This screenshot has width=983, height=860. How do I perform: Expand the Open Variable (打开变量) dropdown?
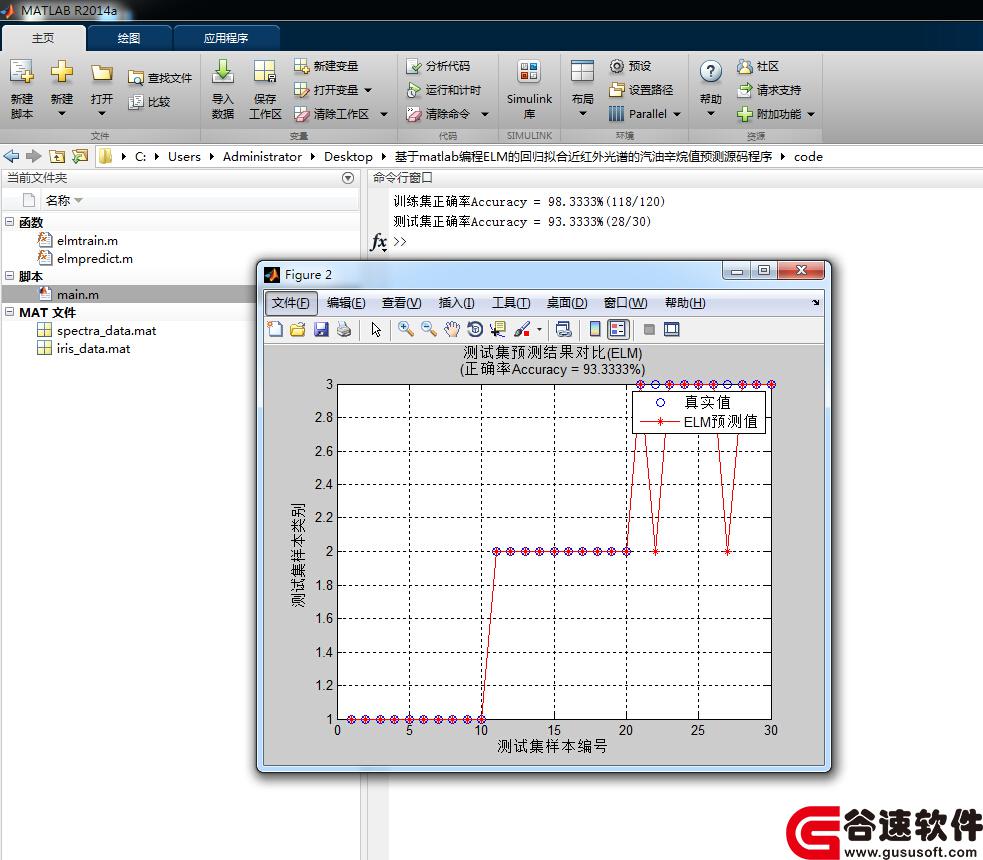(x=368, y=90)
